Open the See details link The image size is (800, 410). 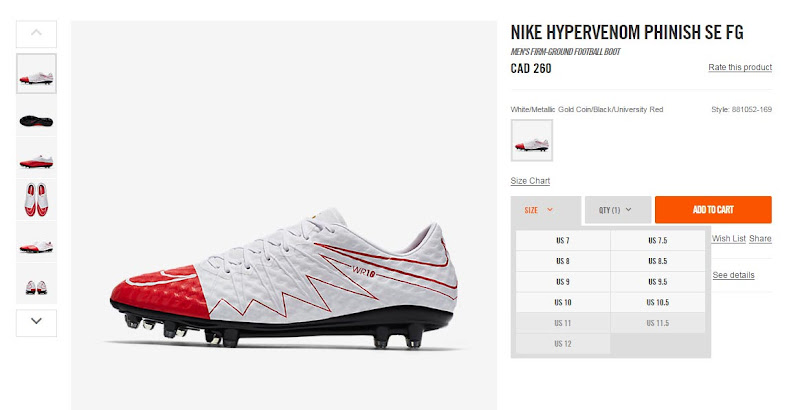coord(733,275)
